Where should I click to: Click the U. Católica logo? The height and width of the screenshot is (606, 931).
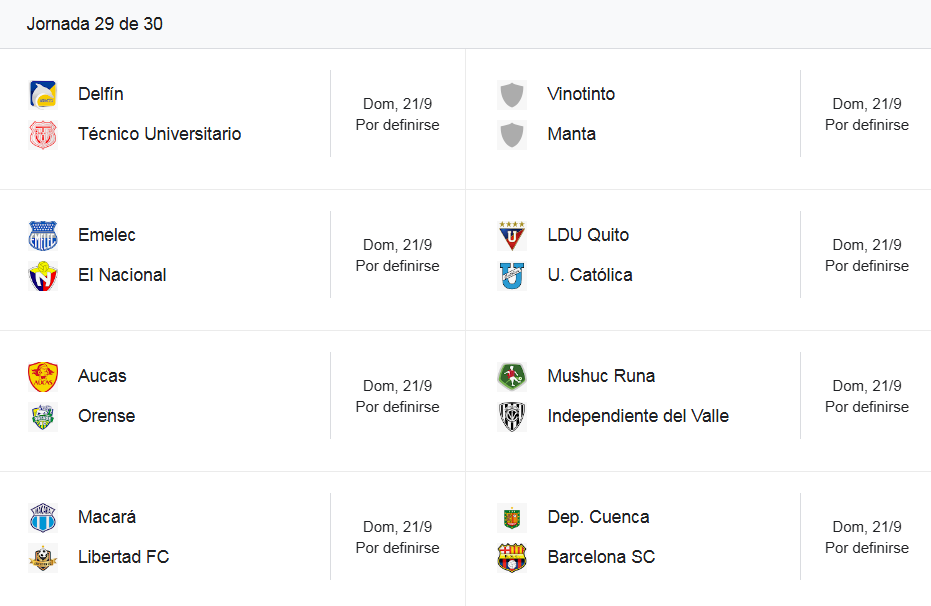[512, 276]
